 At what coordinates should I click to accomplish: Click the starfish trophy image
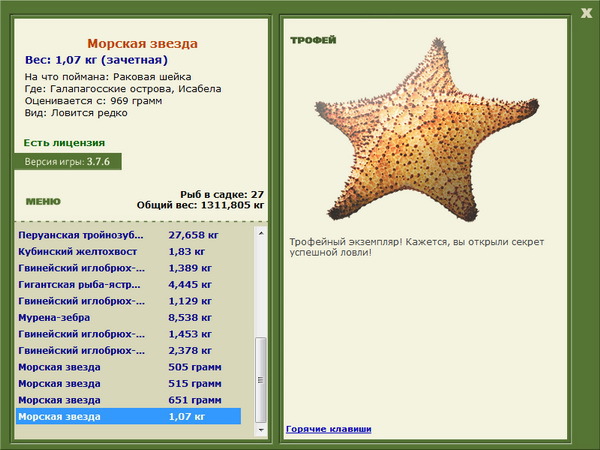tap(427, 129)
